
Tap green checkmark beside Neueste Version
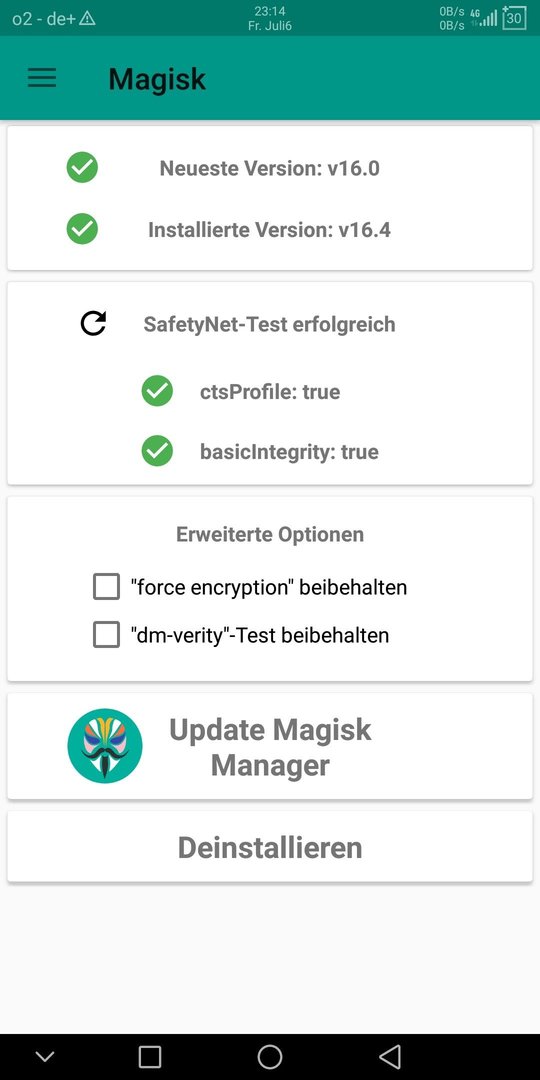[x=82, y=167]
